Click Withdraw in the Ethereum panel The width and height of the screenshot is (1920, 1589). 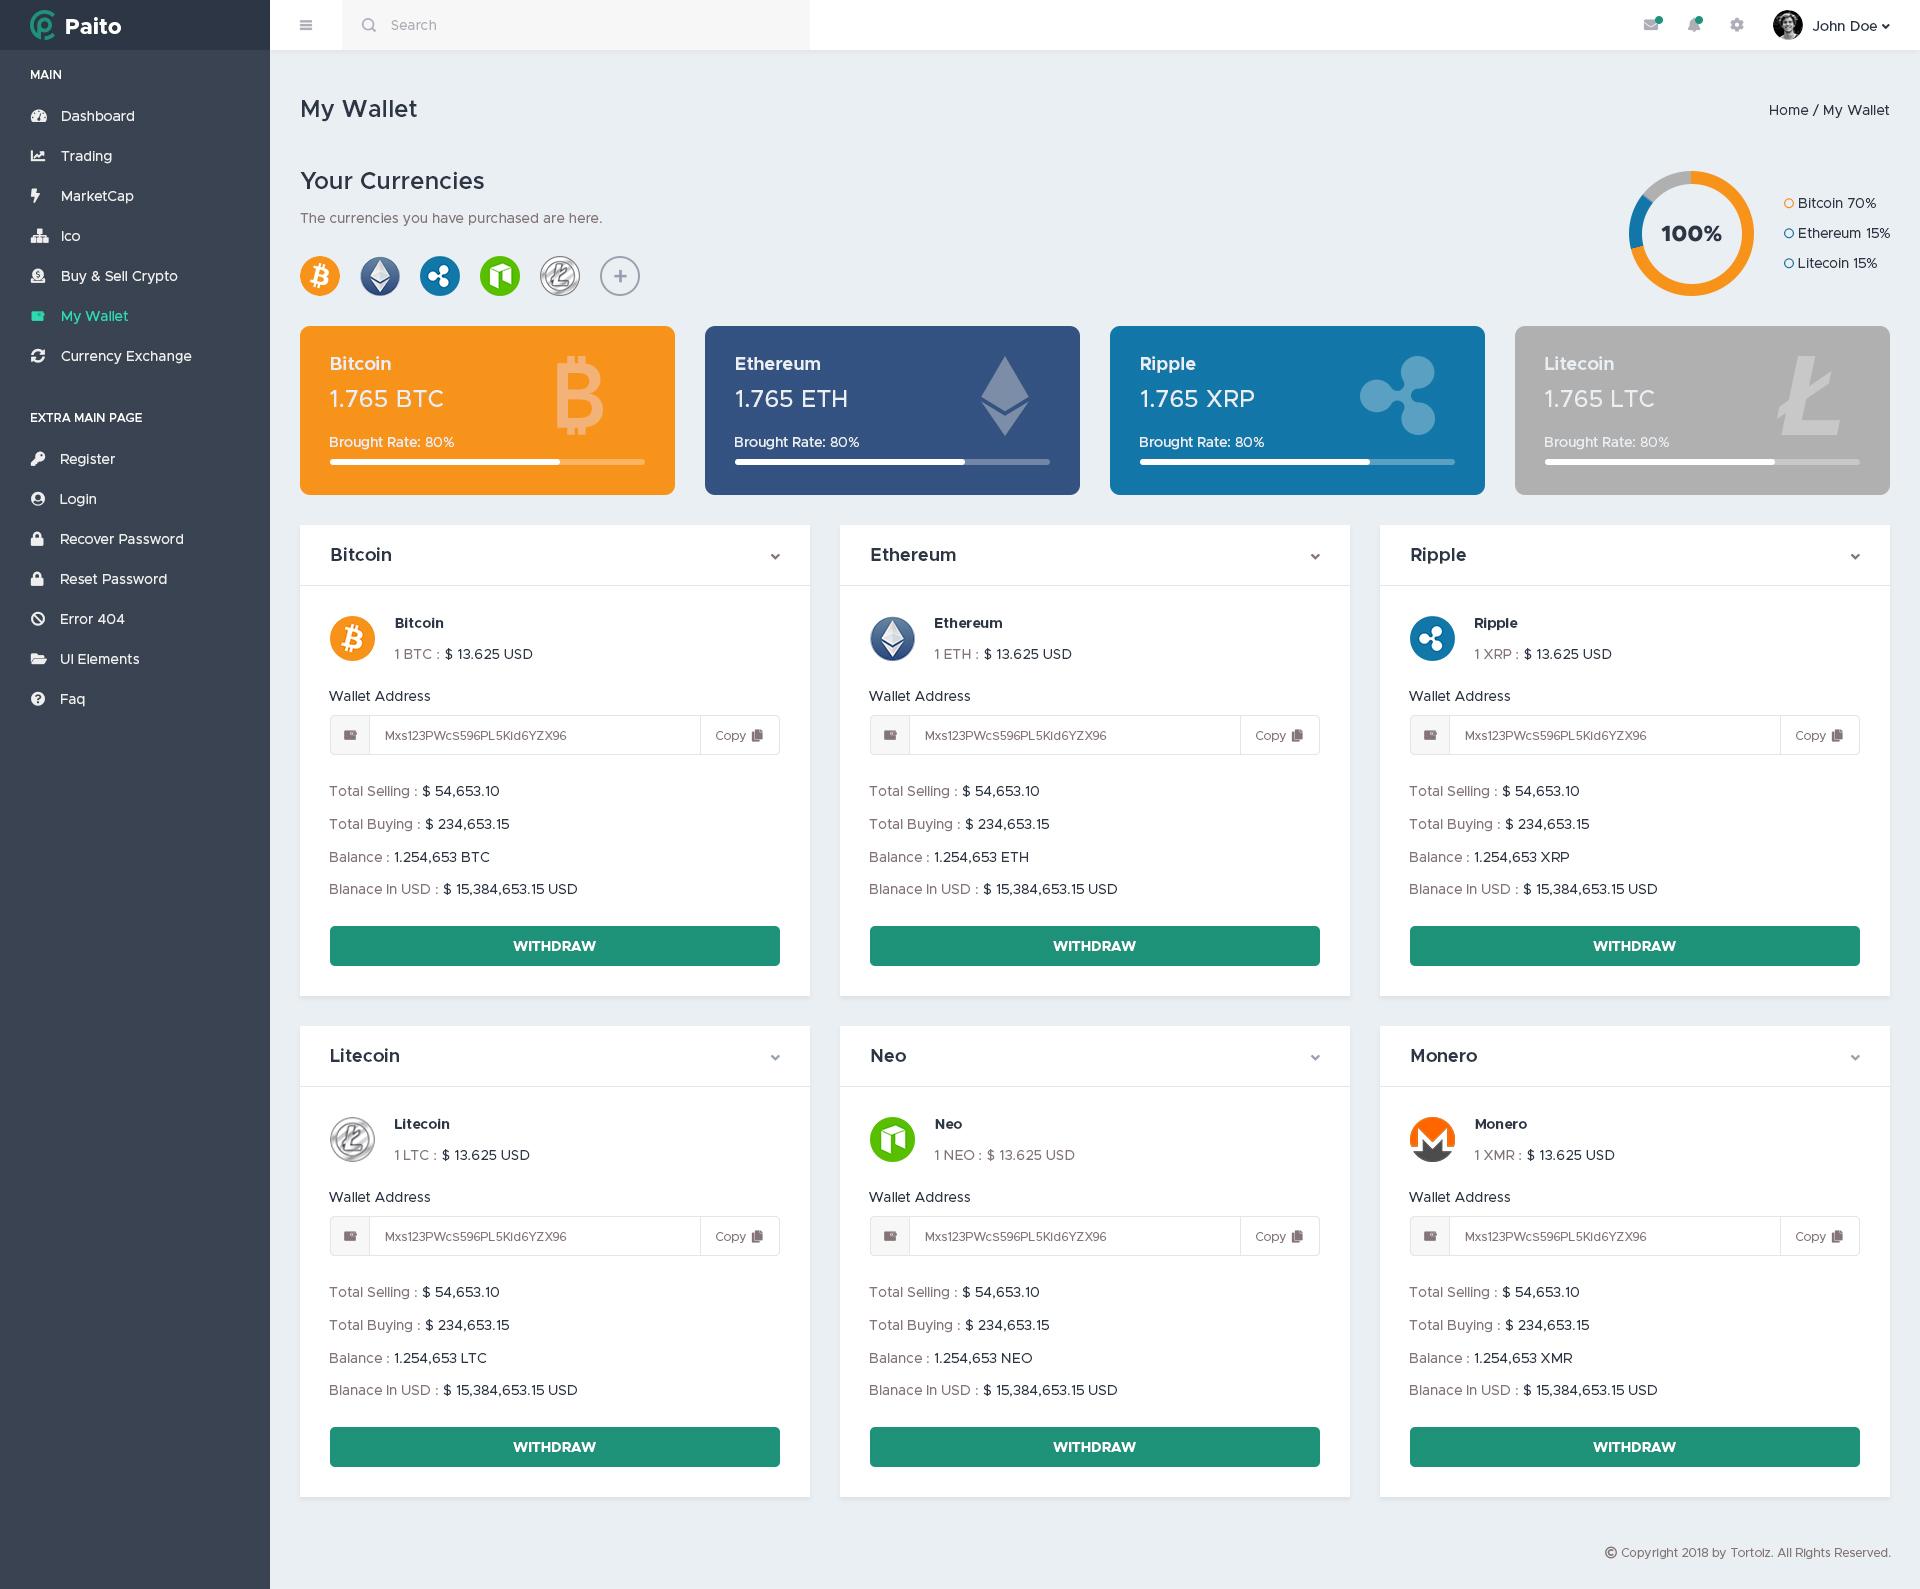[x=1094, y=945]
